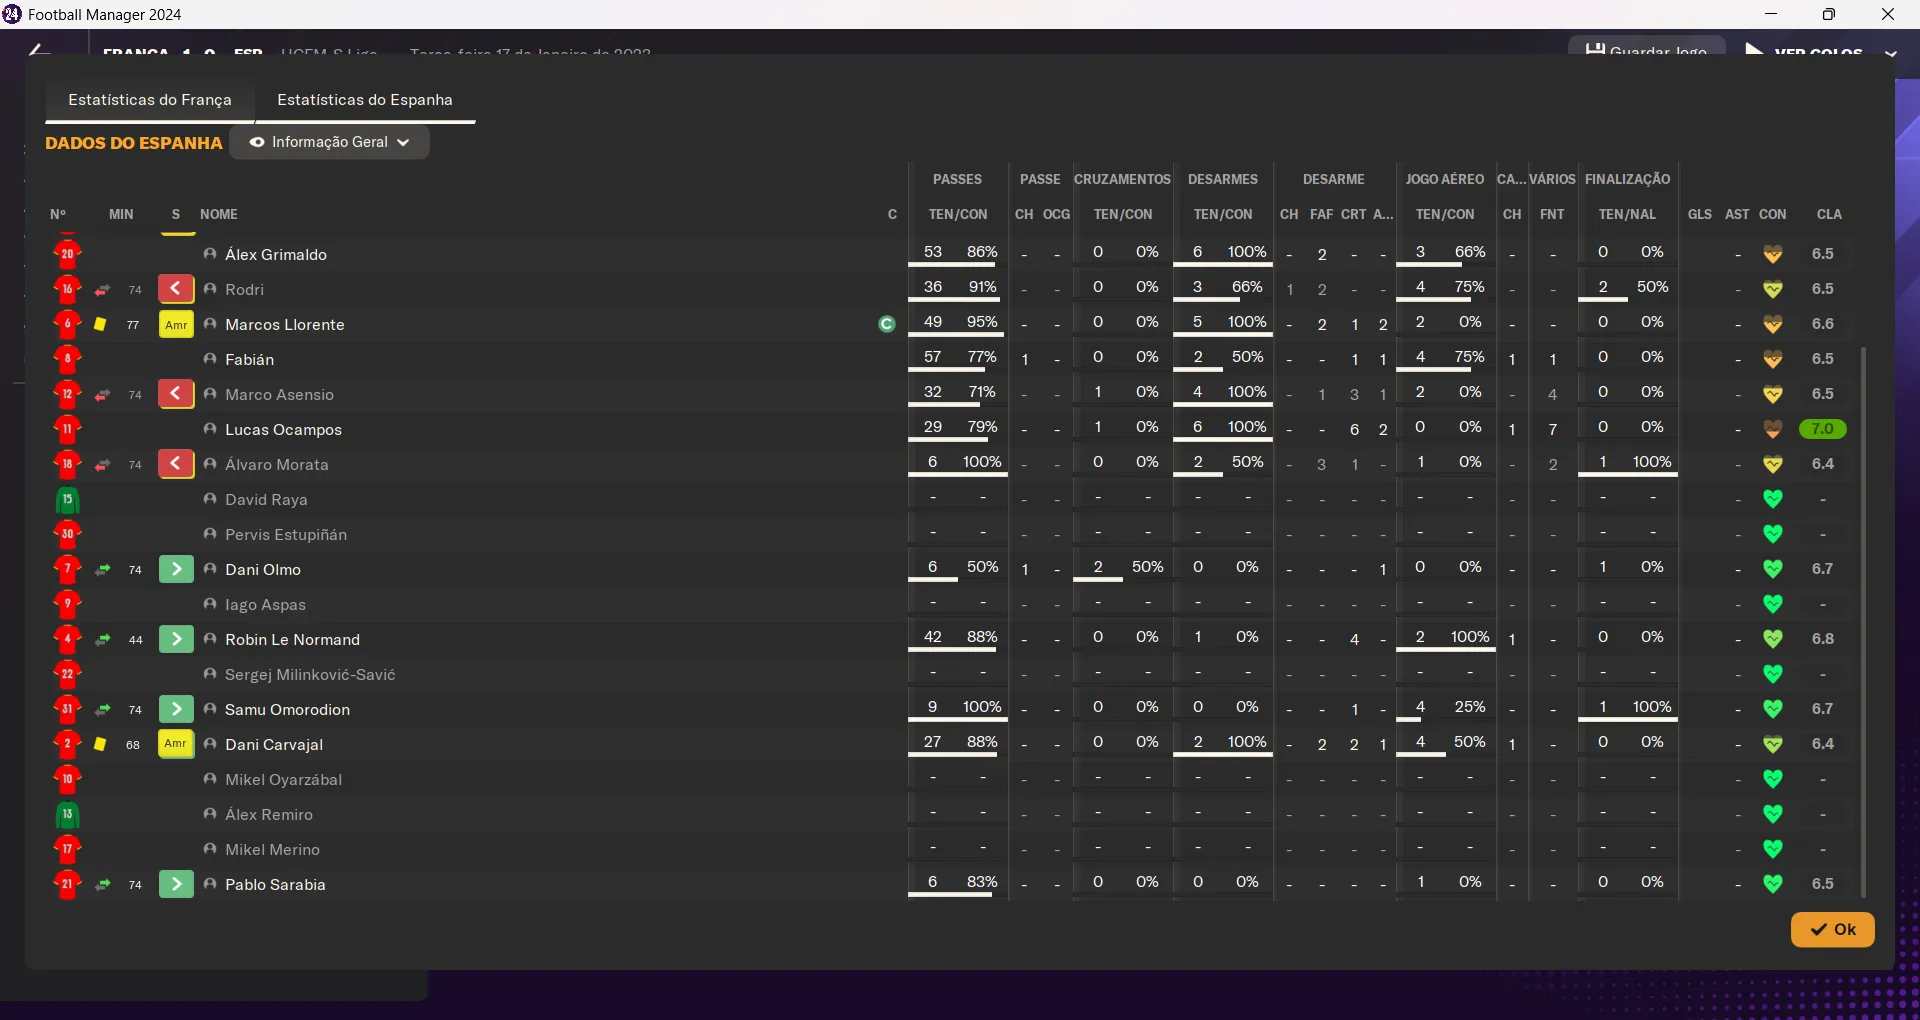Click David Raya's green goalkeeper shirt icon
This screenshot has width=1920, height=1020.
click(67, 499)
